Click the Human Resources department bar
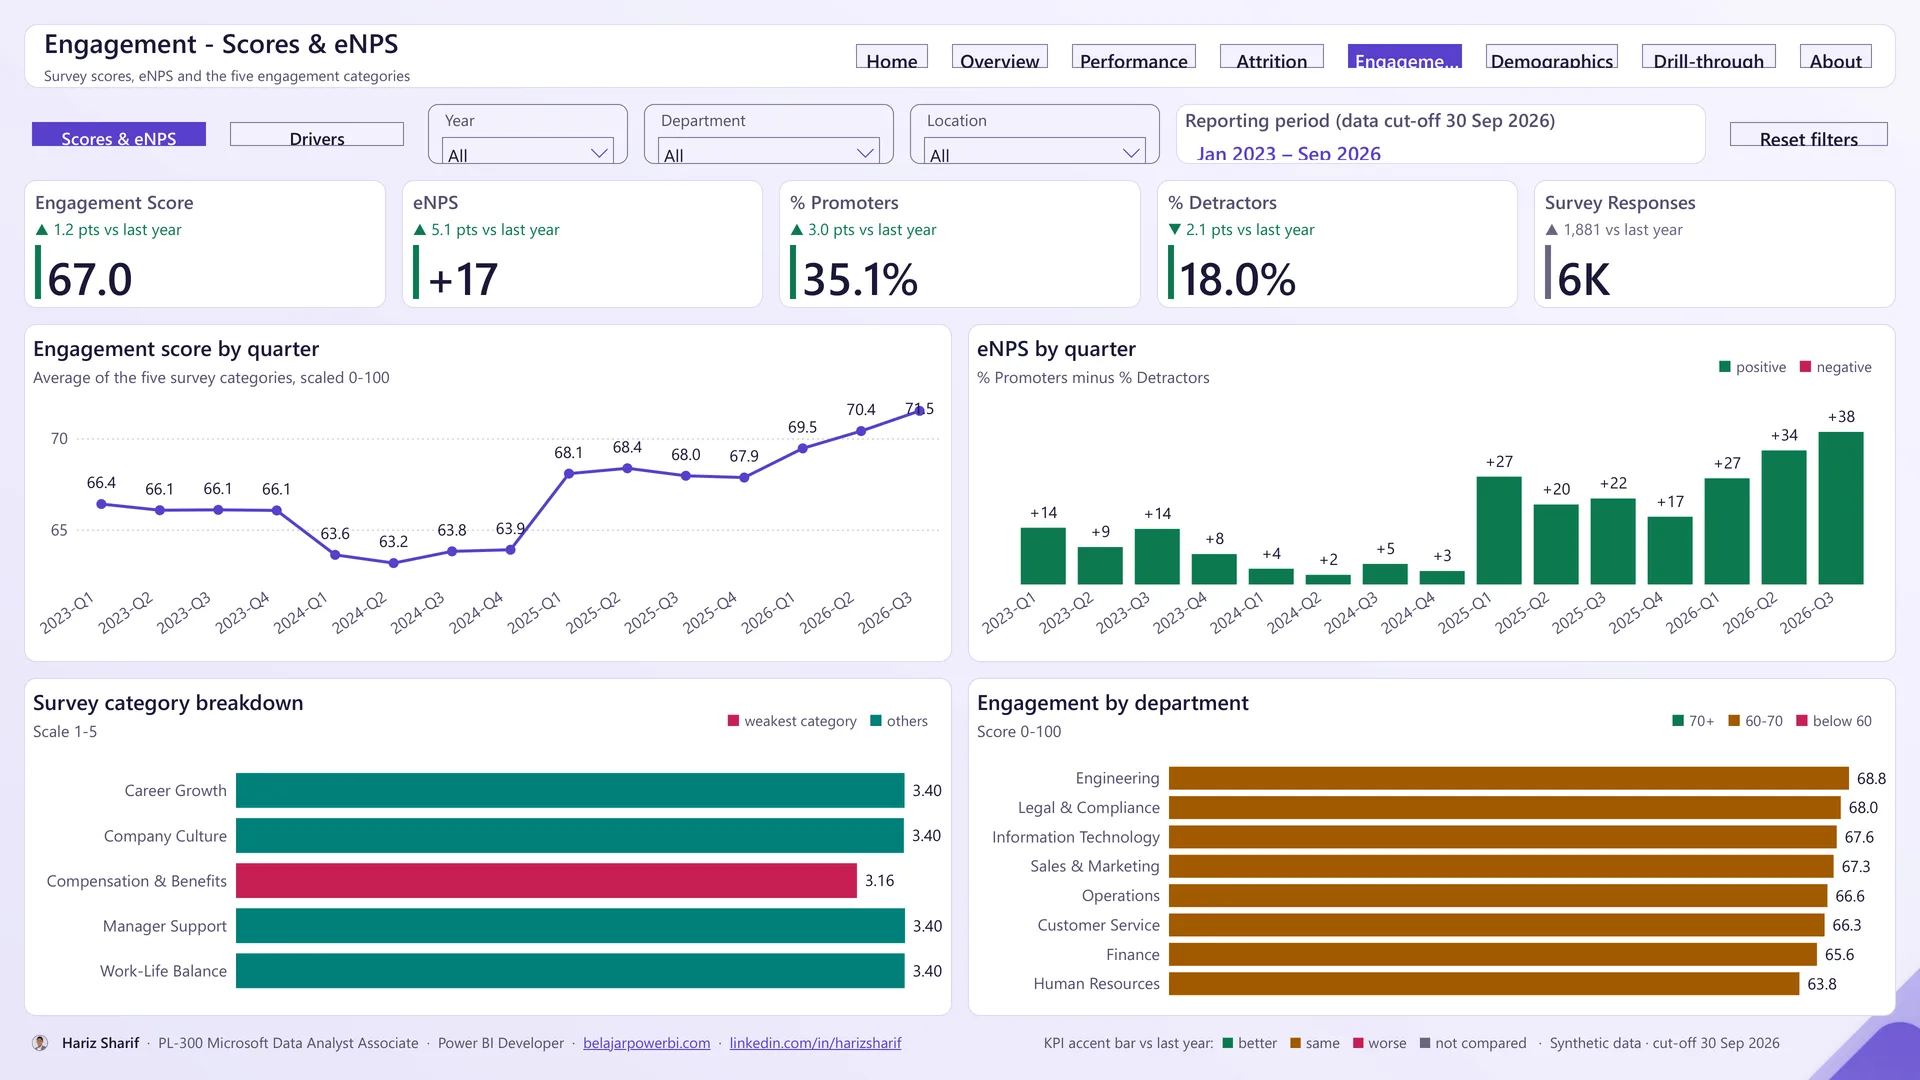The width and height of the screenshot is (1920, 1080). pos(1484,984)
